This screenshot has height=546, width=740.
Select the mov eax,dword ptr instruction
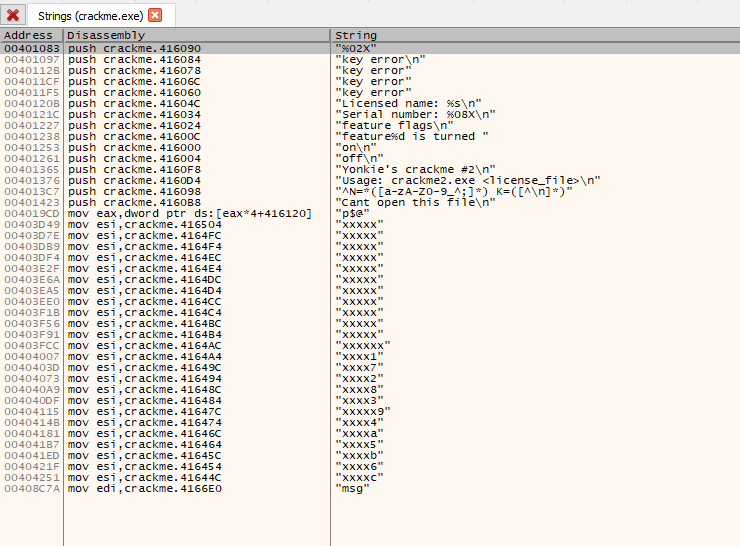[190, 213]
